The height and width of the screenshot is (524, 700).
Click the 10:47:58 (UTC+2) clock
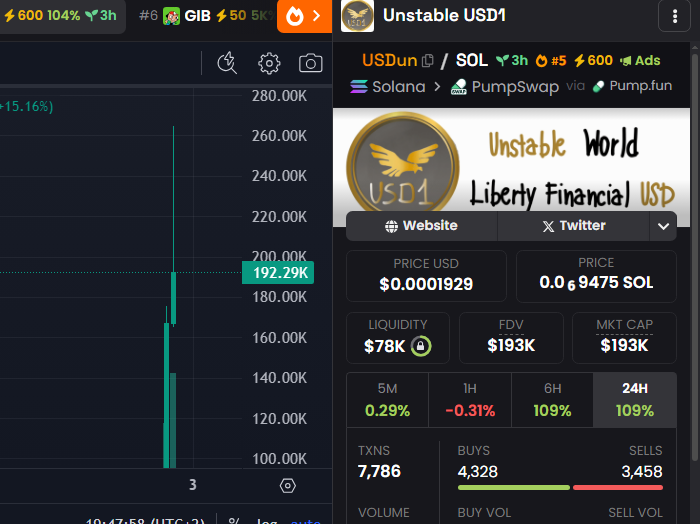(145, 520)
